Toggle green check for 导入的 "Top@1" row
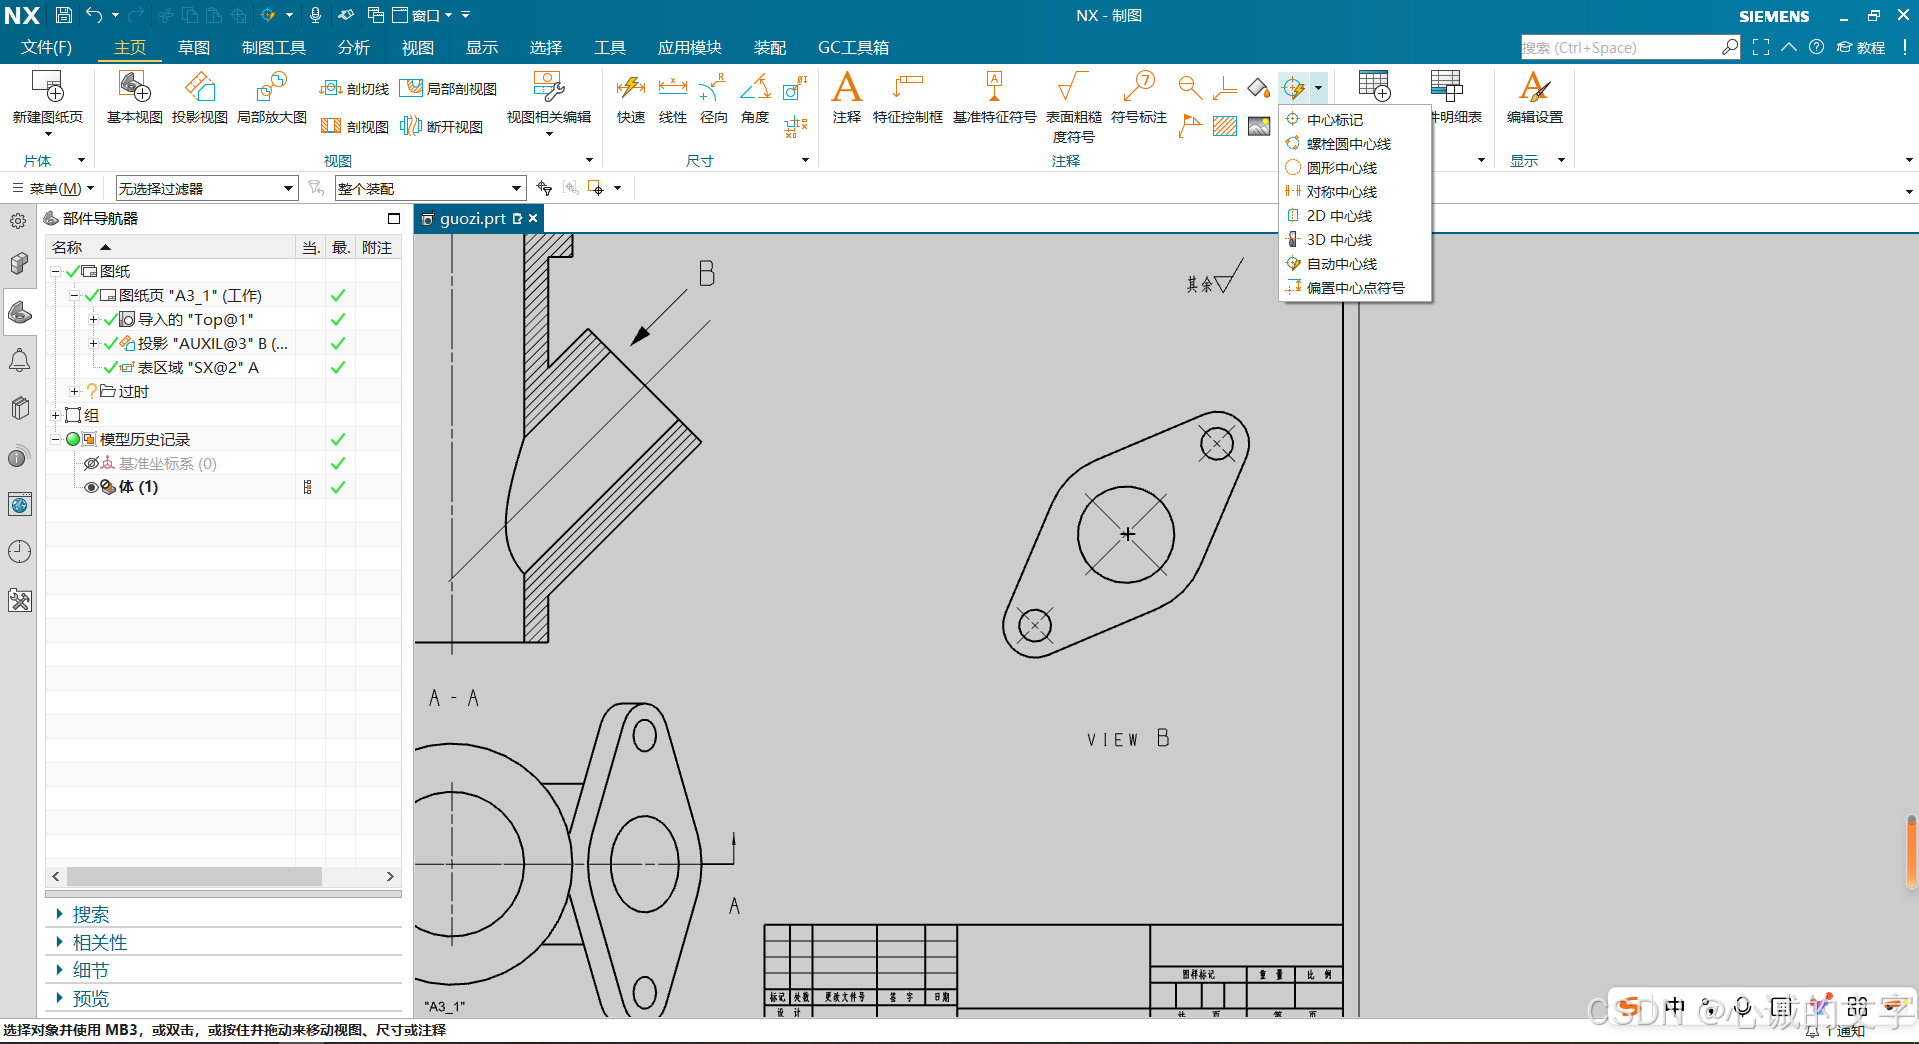Viewport: 1919px width, 1044px height. pos(338,320)
